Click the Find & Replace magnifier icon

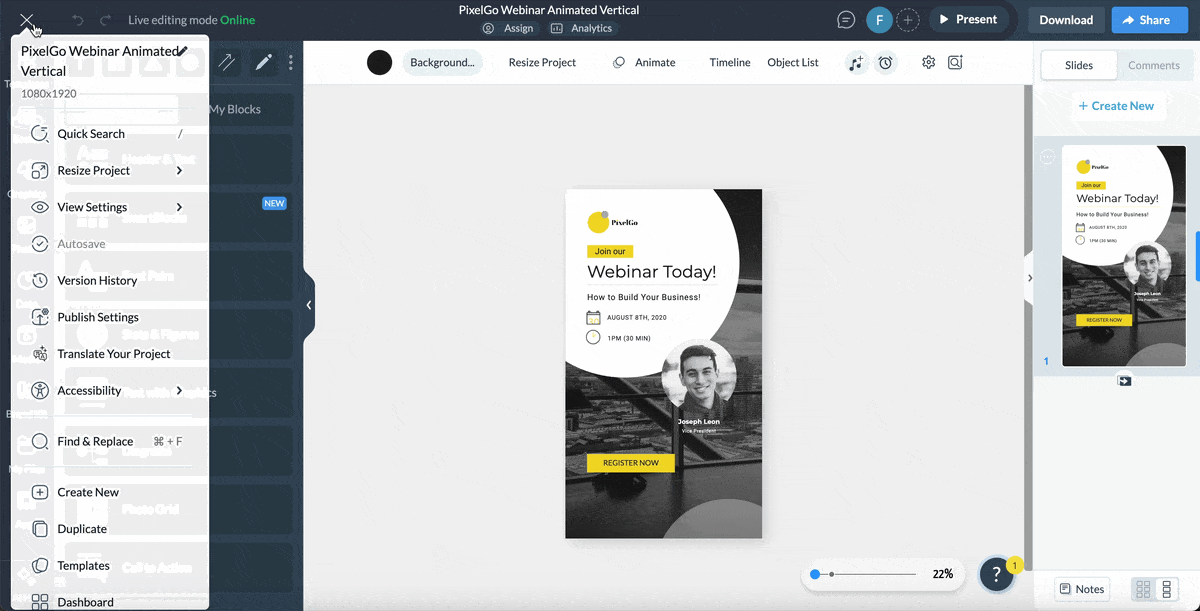point(40,441)
